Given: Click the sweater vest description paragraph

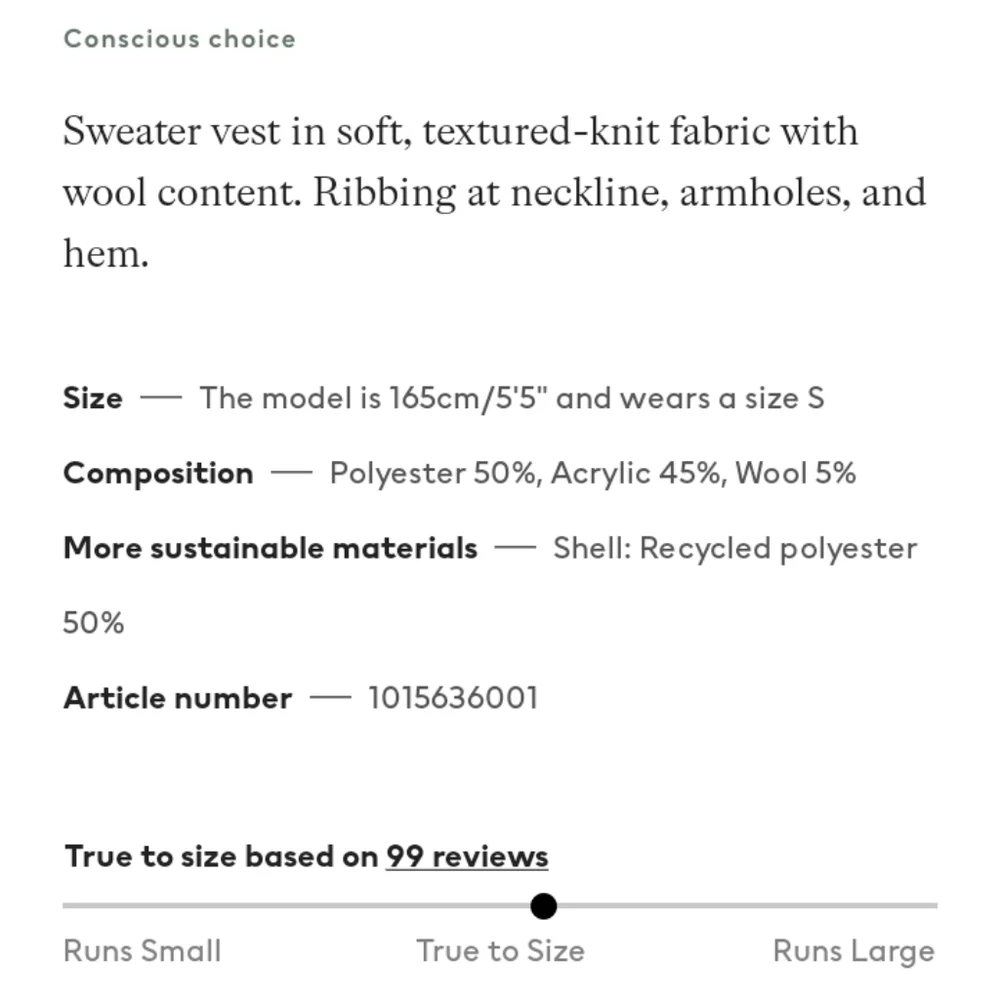Looking at the screenshot, I should [494, 192].
